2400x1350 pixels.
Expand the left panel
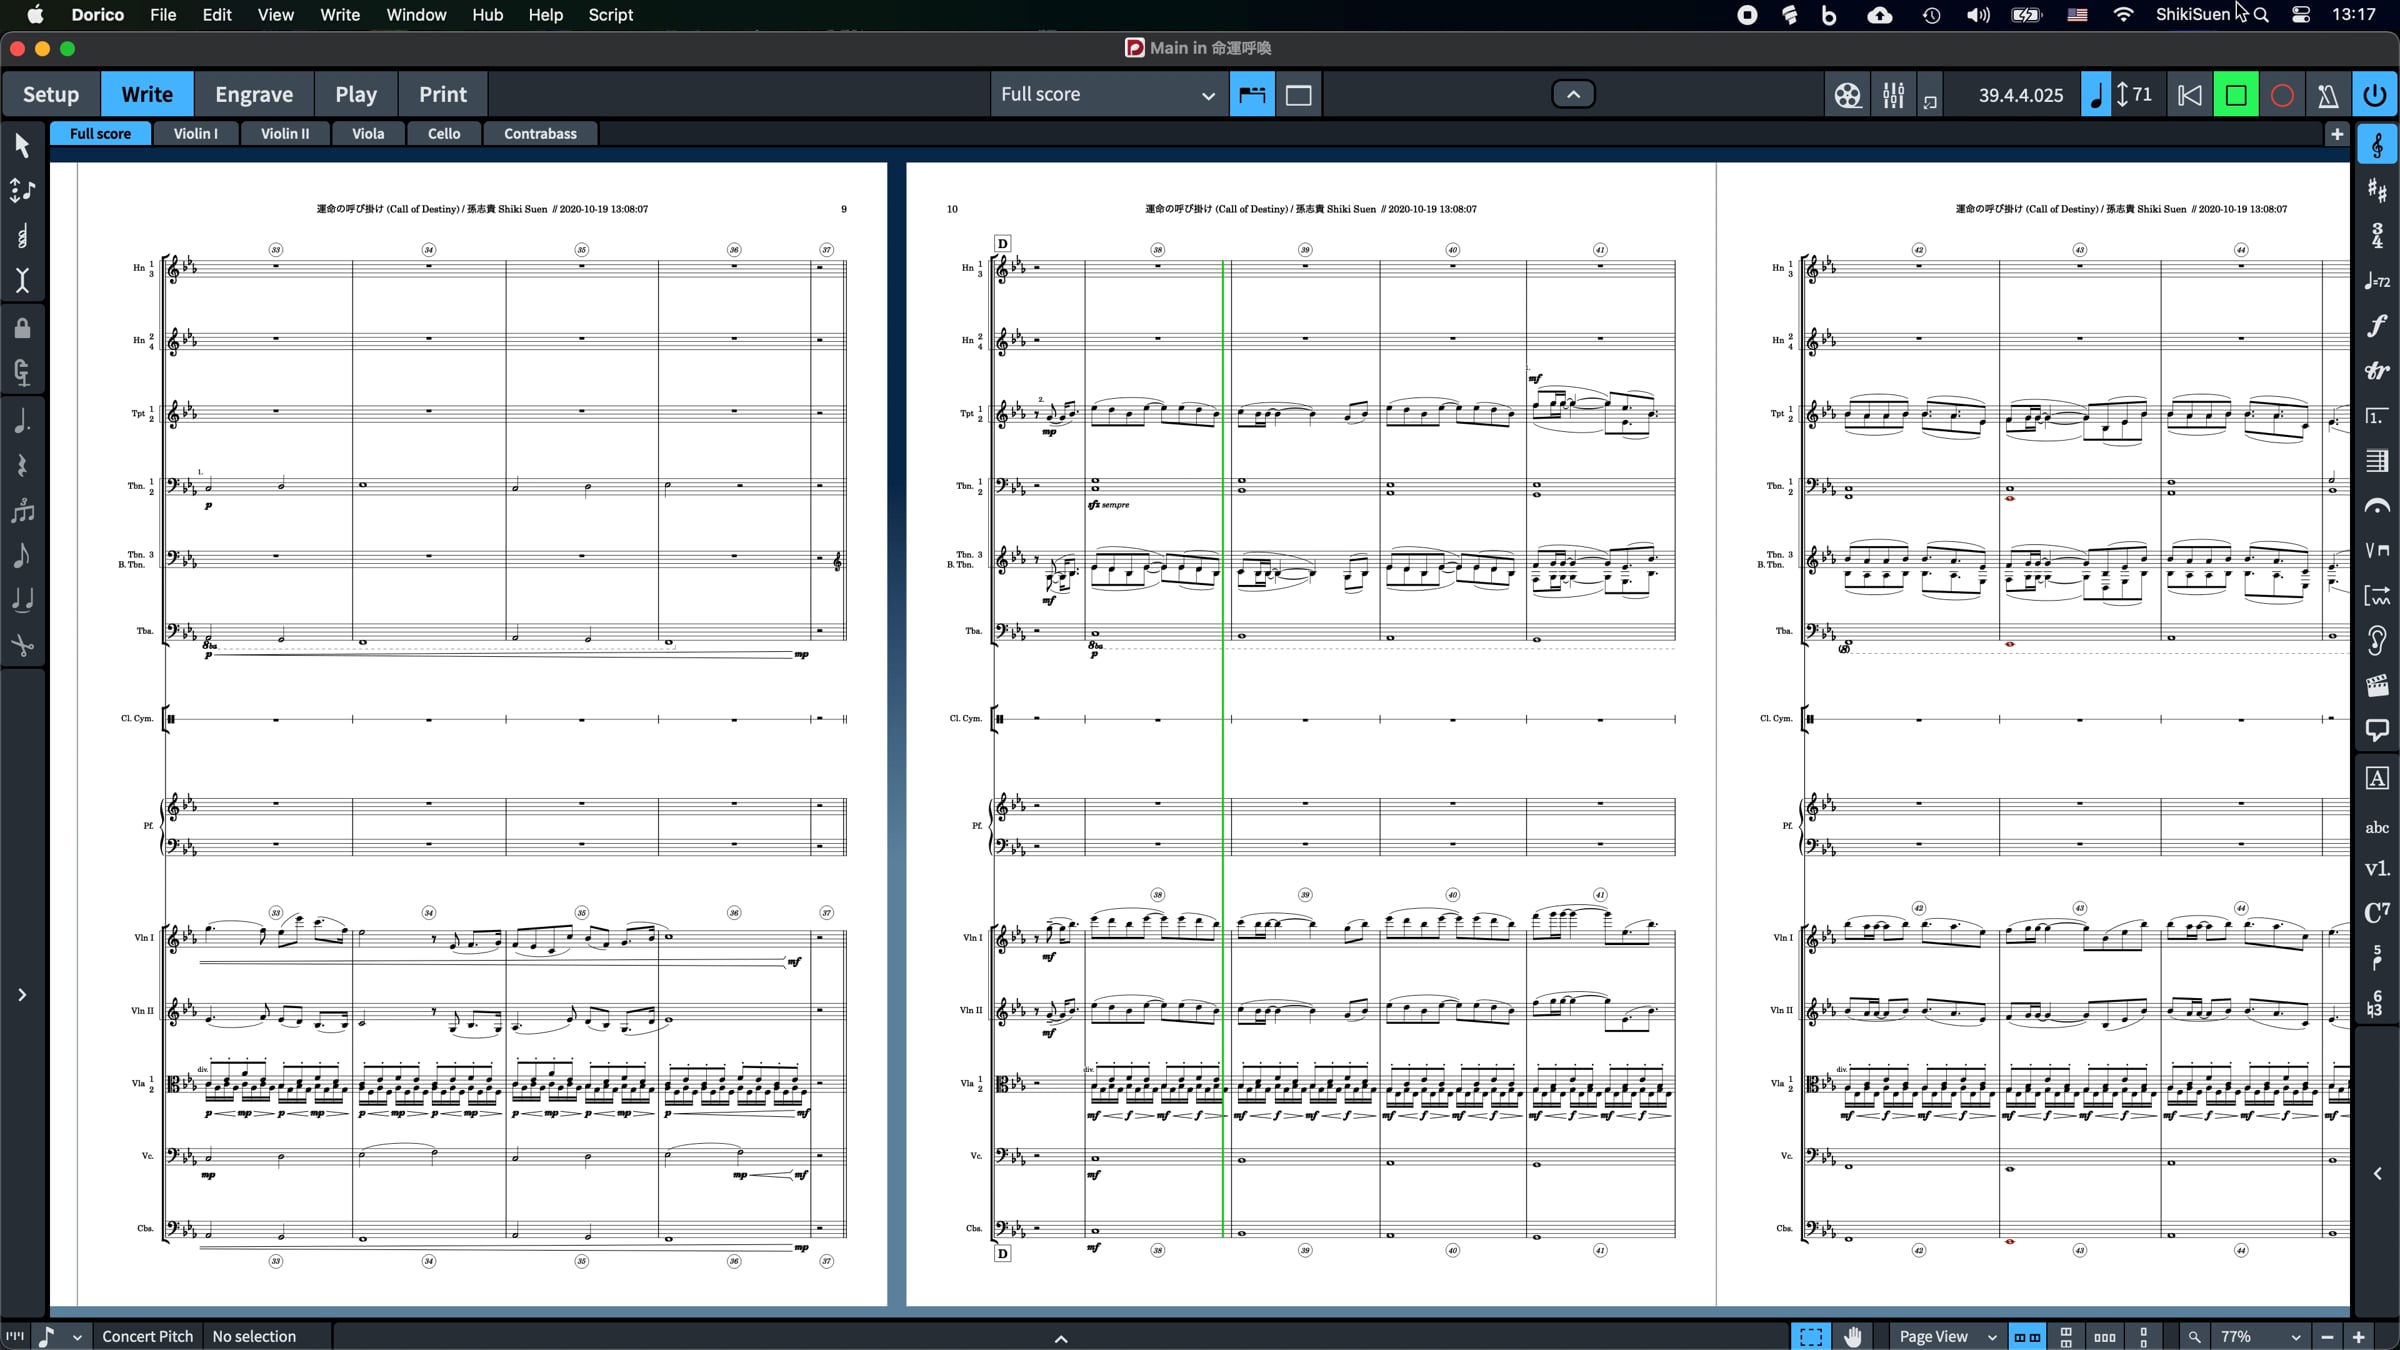22,995
